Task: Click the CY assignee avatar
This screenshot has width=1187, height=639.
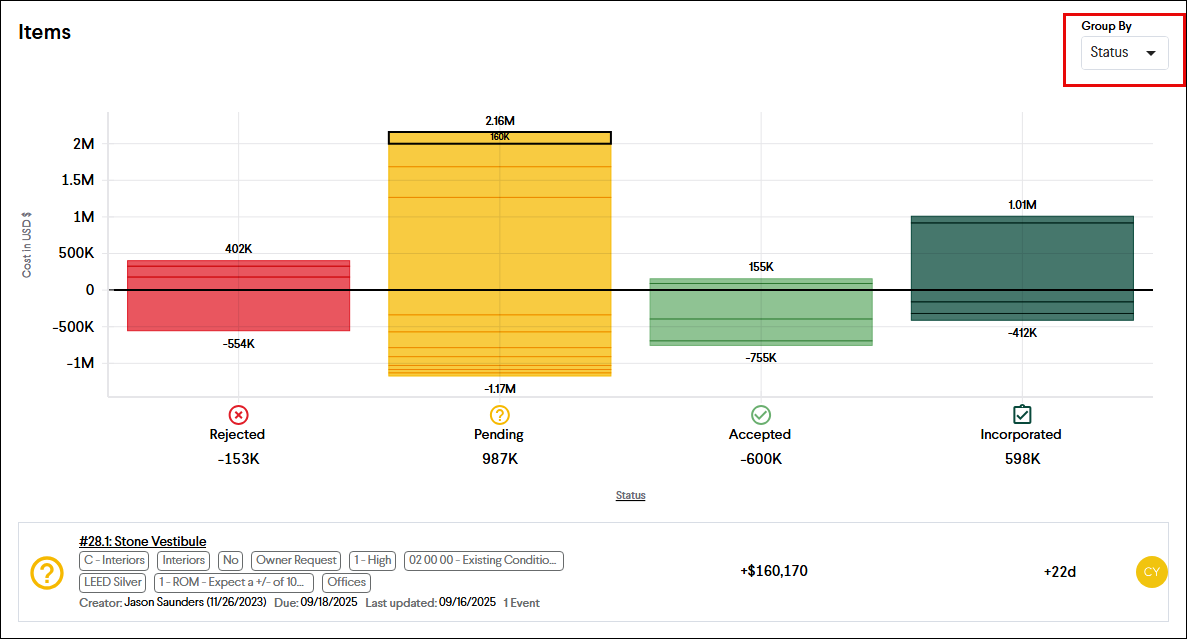Action: (x=1151, y=572)
